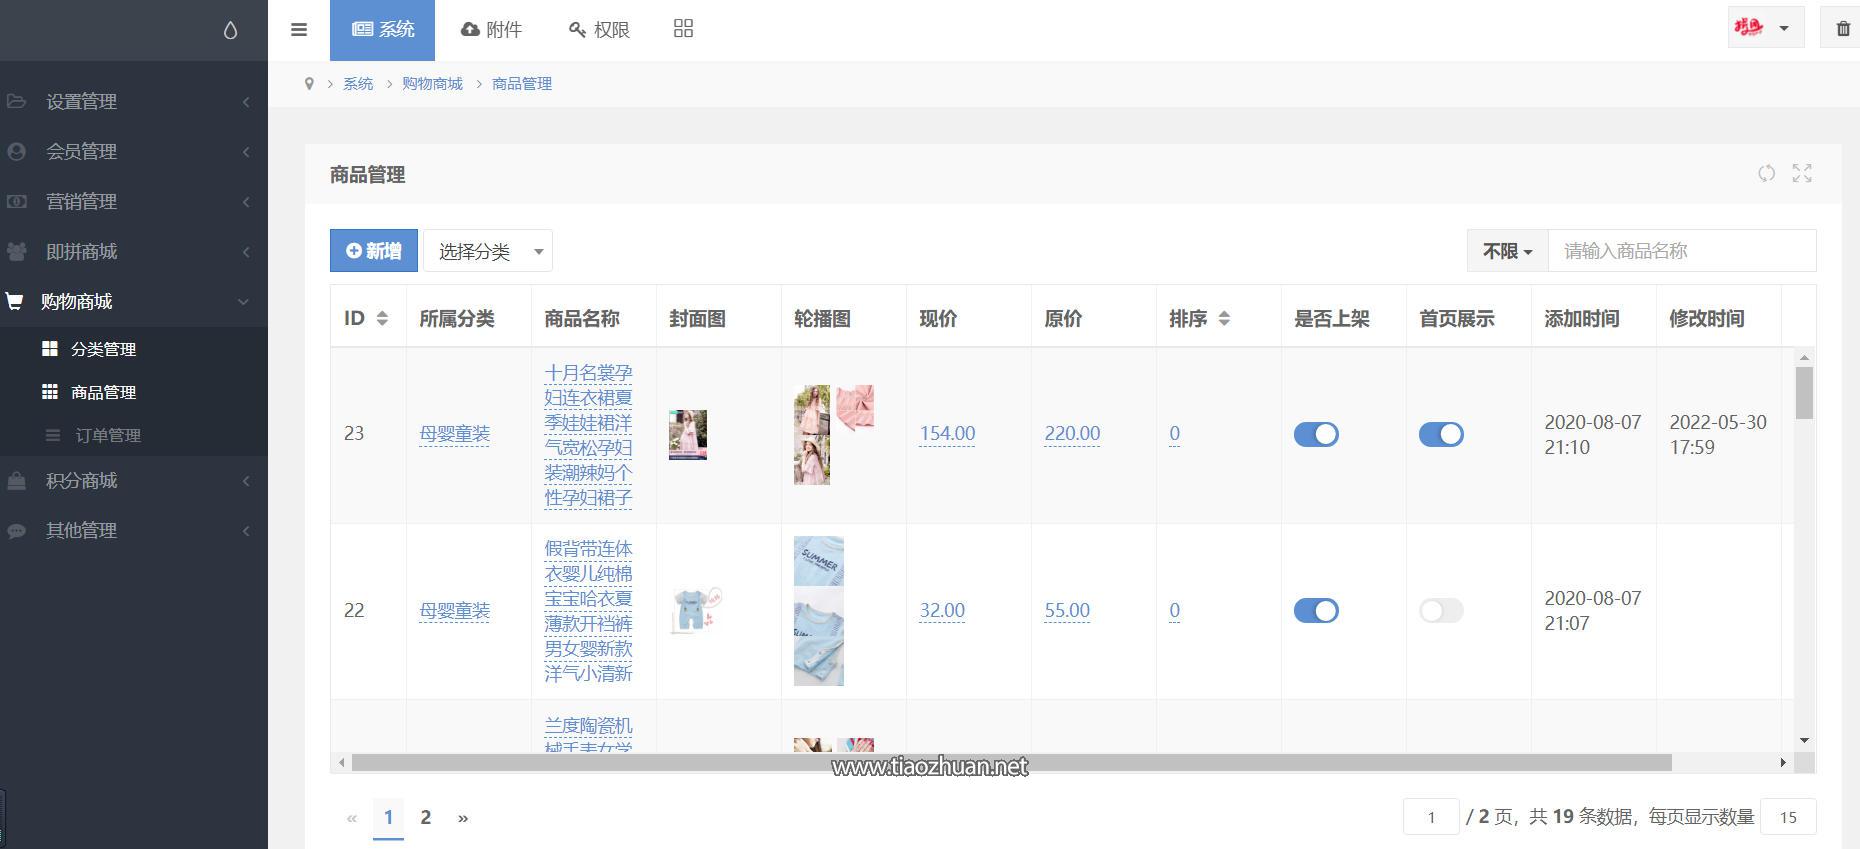Go to page 2 of results
Image resolution: width=1860 pixels, height=849 pixels.
[x=426, y=817]
